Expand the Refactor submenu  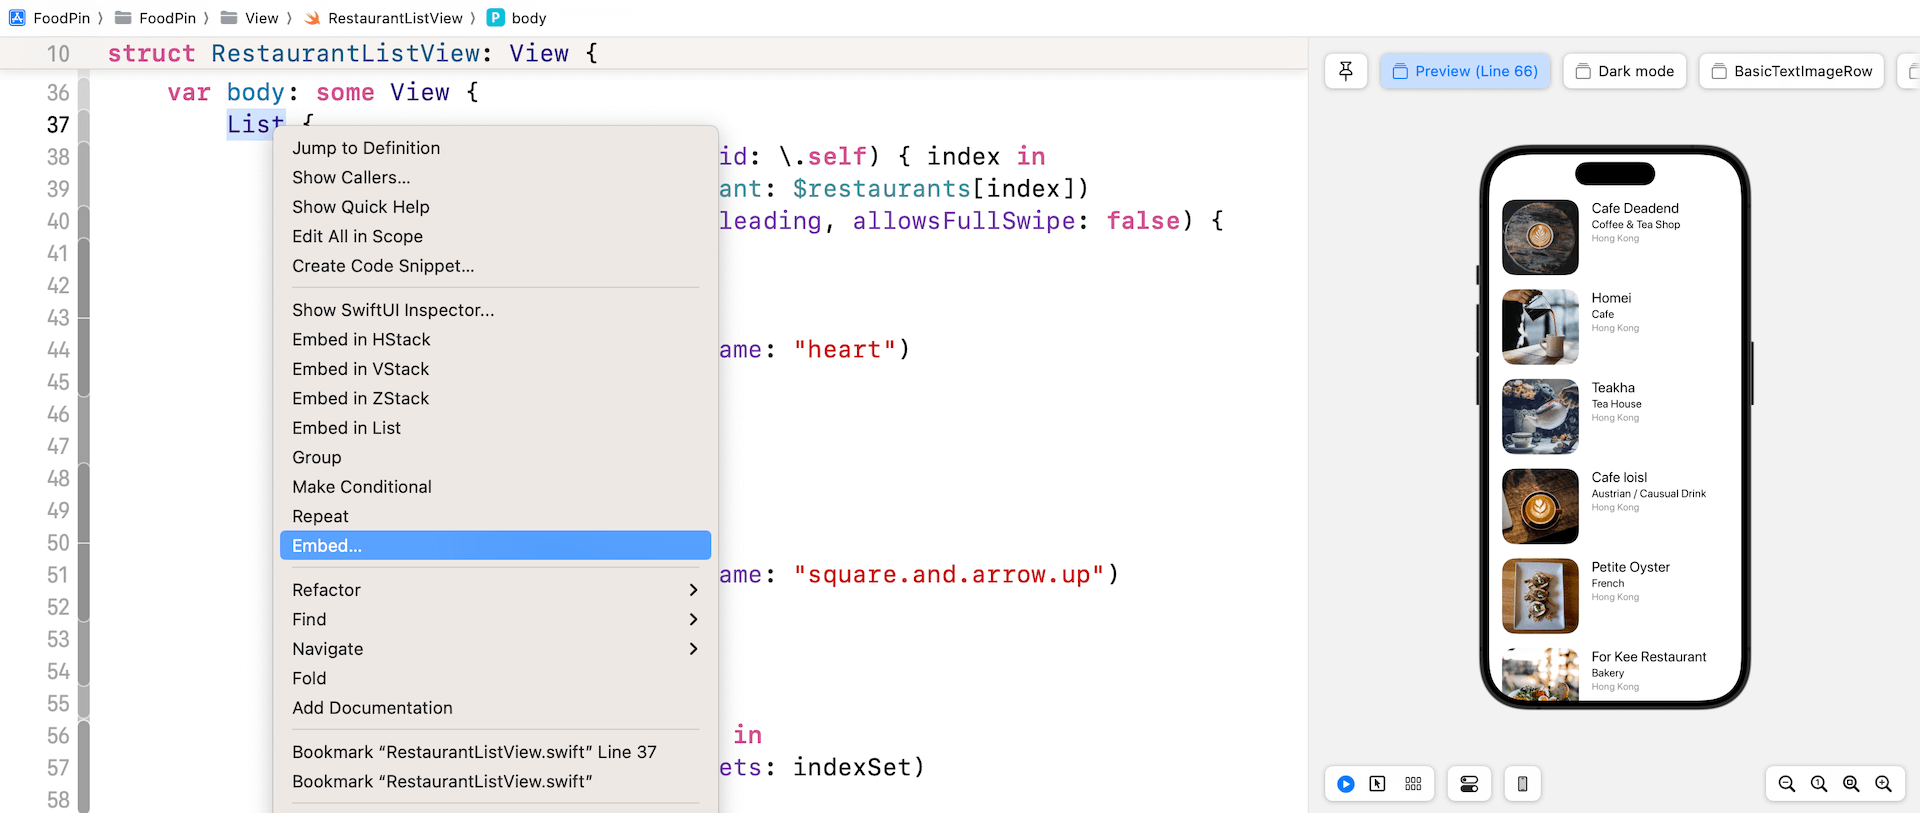point(495,590)
